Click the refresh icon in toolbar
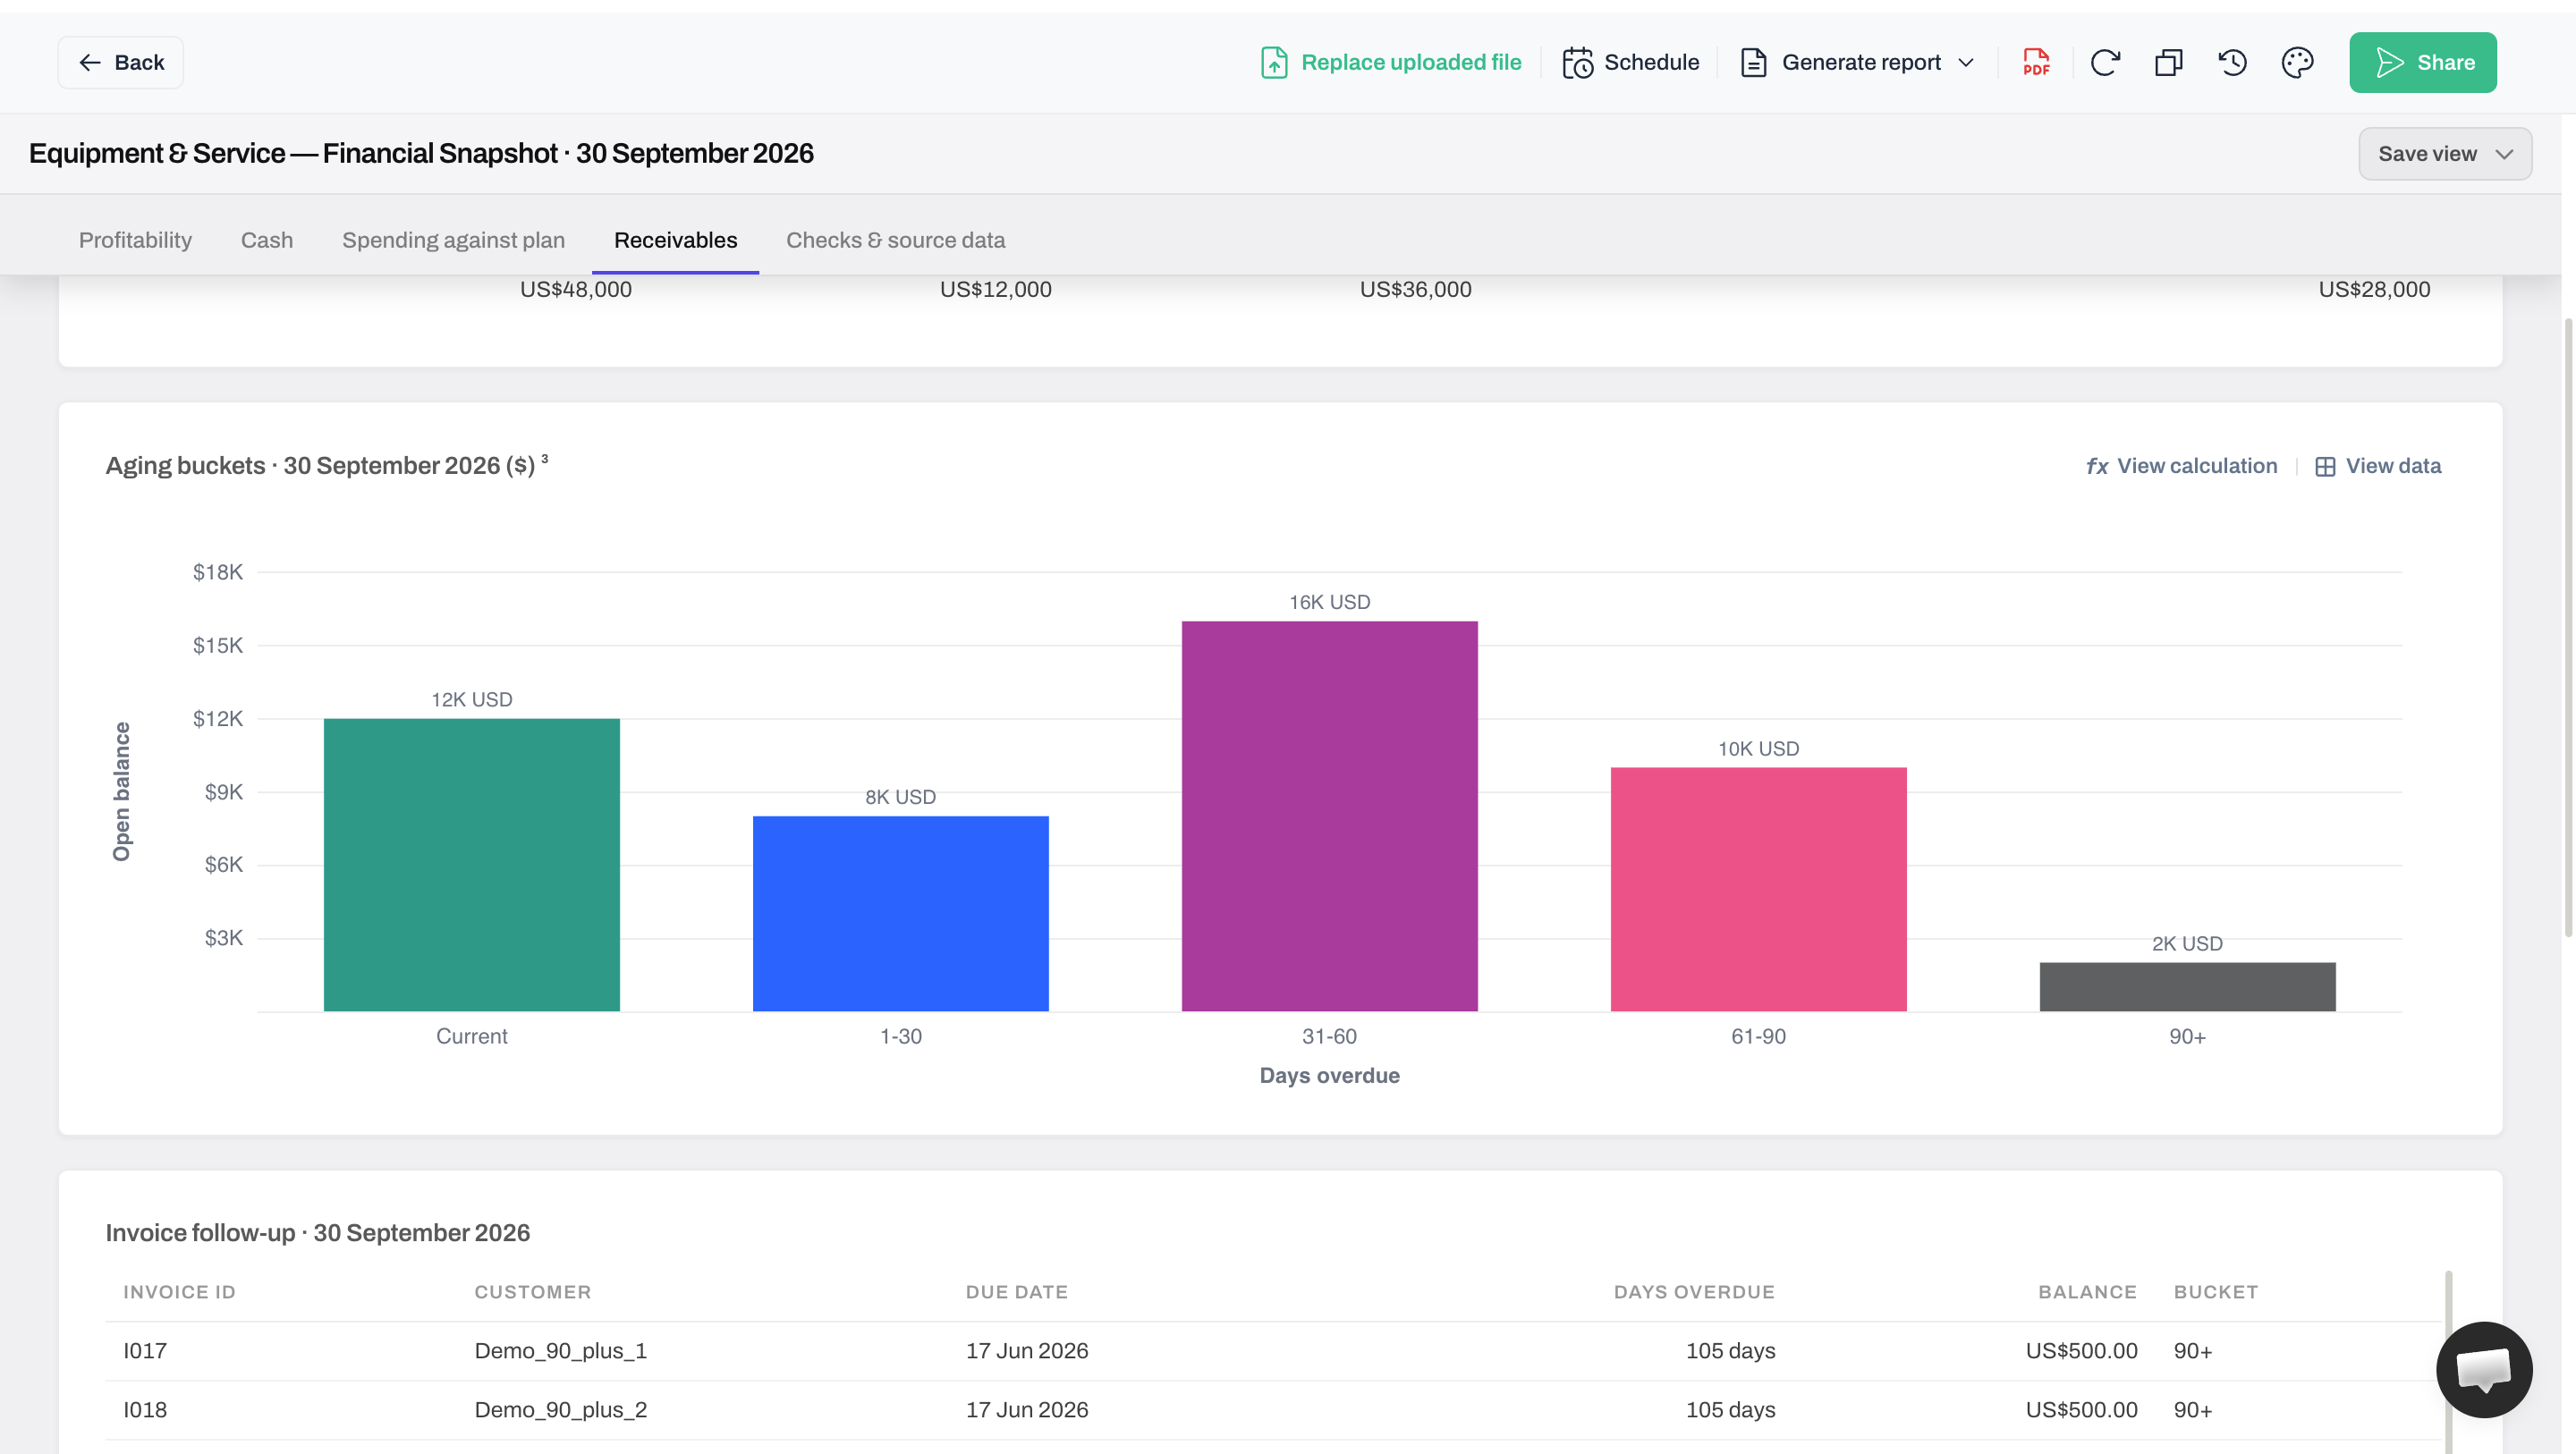Viewport: 2576px width, 1454px height. pos(2105,62)
